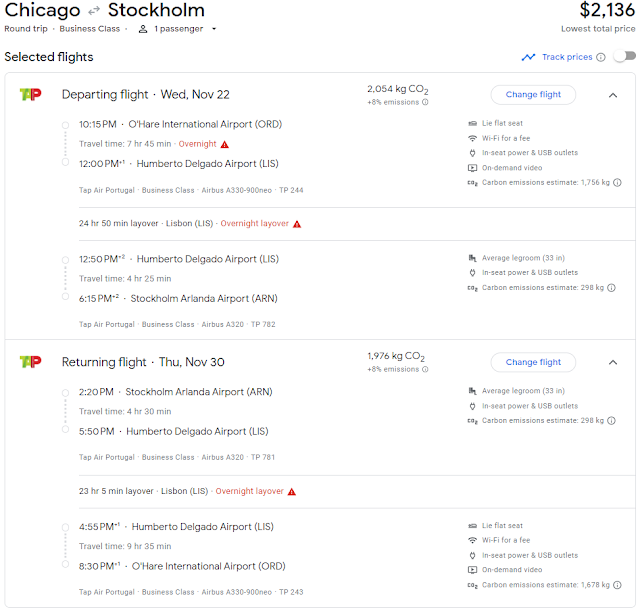Click Returning flight Thu, Nov 30 heading
Viewport: 640px width, 613px height.
click(x=143, y=362)
